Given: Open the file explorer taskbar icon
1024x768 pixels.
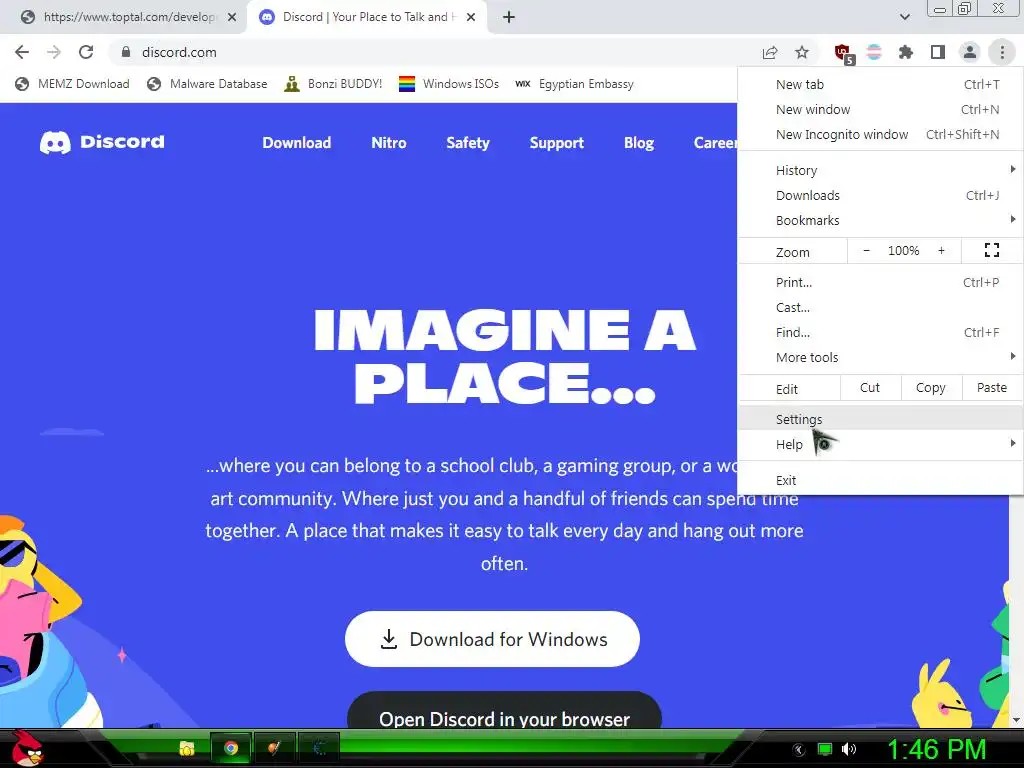Looking at the screenshot, I should [x=187, y=748].
